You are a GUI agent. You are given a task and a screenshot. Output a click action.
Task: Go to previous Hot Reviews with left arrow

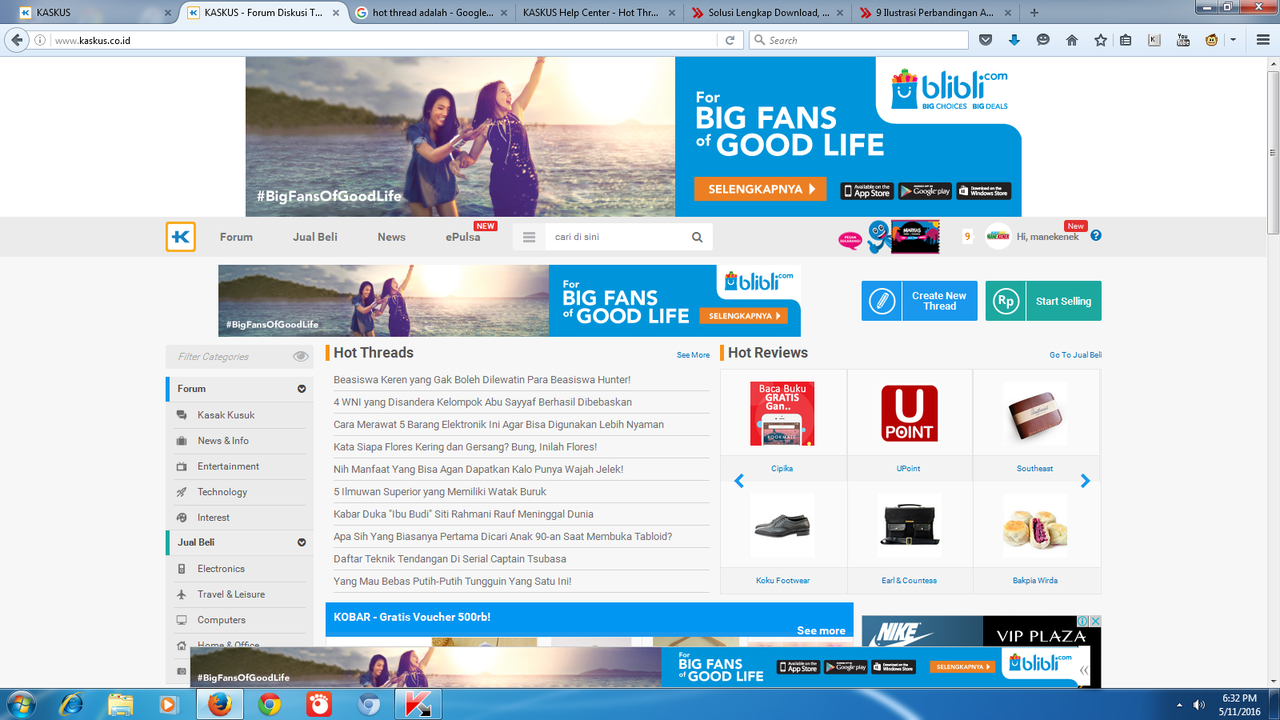[739, 481]
